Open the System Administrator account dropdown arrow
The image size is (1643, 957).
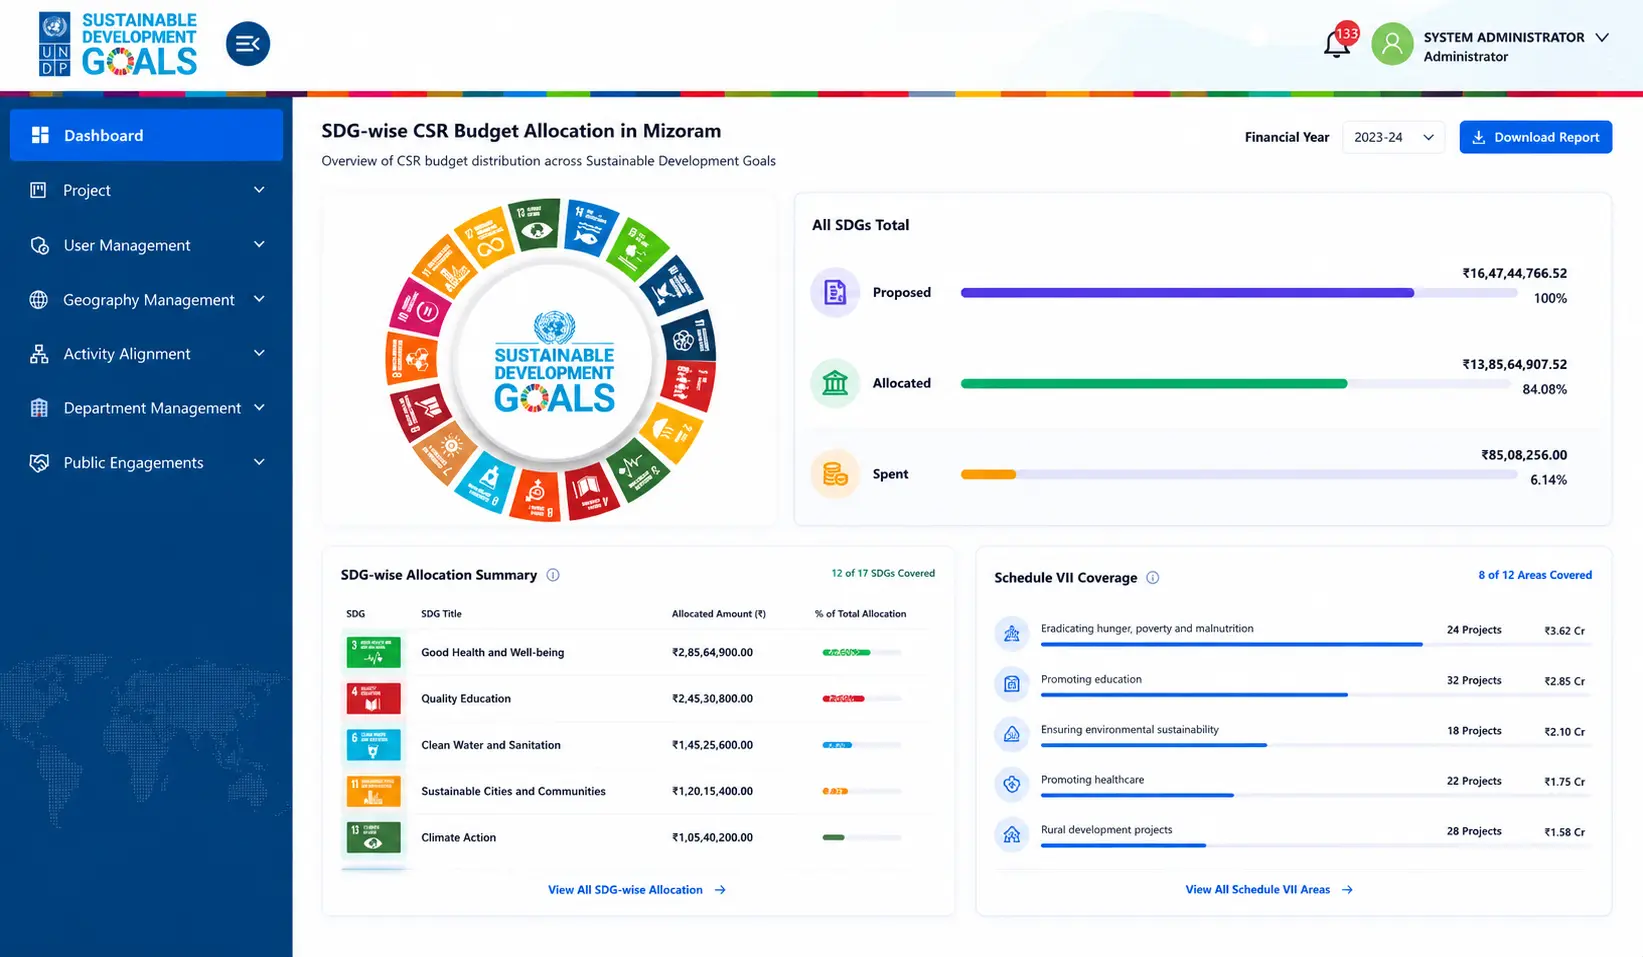1601,37
